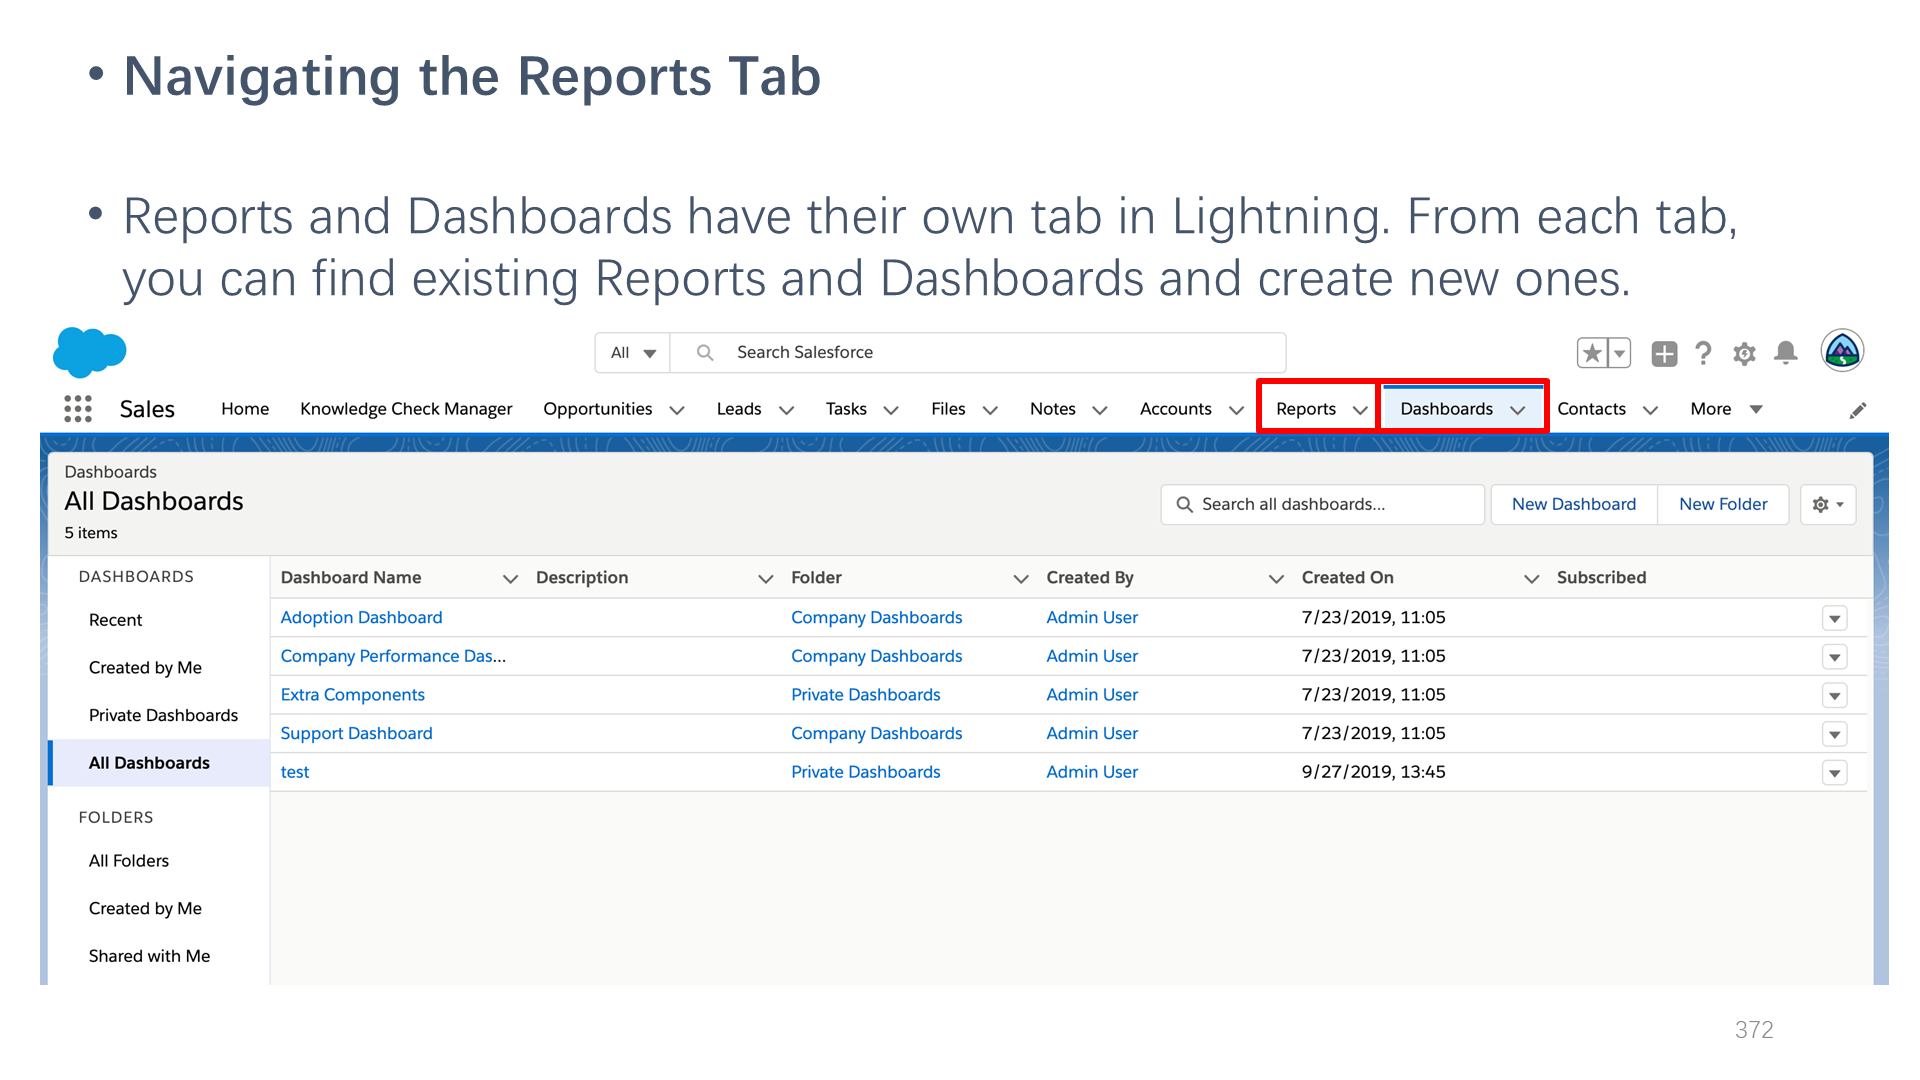Open the More navigation menu

click(x=1726, y=409)
